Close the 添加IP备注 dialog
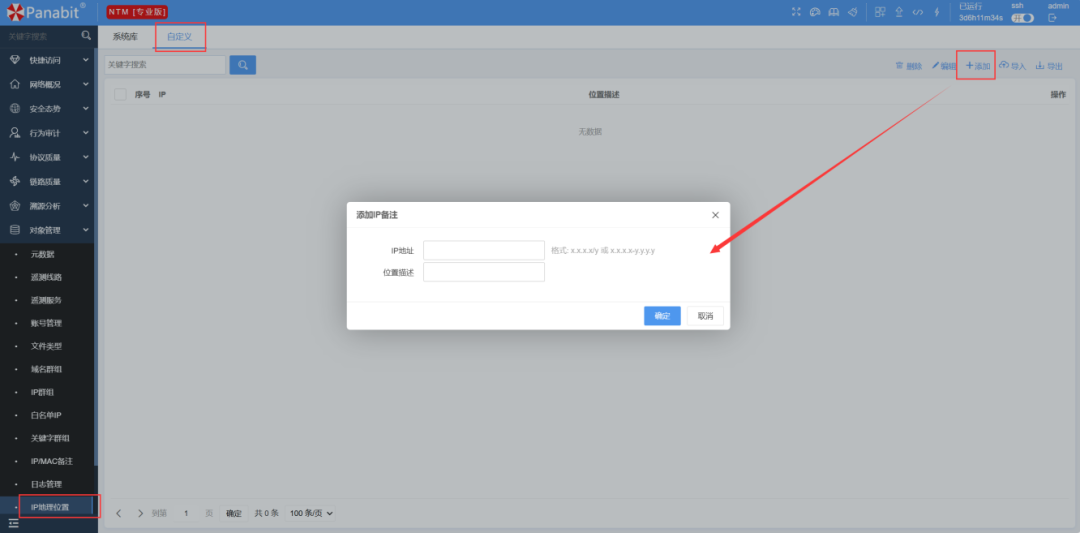Image resolution: width=1080 pixels, height=533 pixels. pos(715,215)
